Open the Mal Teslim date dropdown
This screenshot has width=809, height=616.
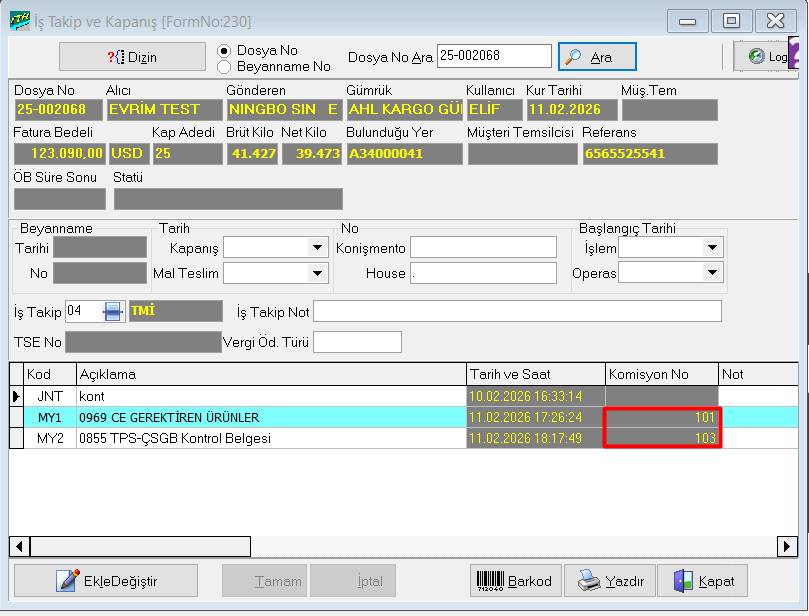pos(318,273)
